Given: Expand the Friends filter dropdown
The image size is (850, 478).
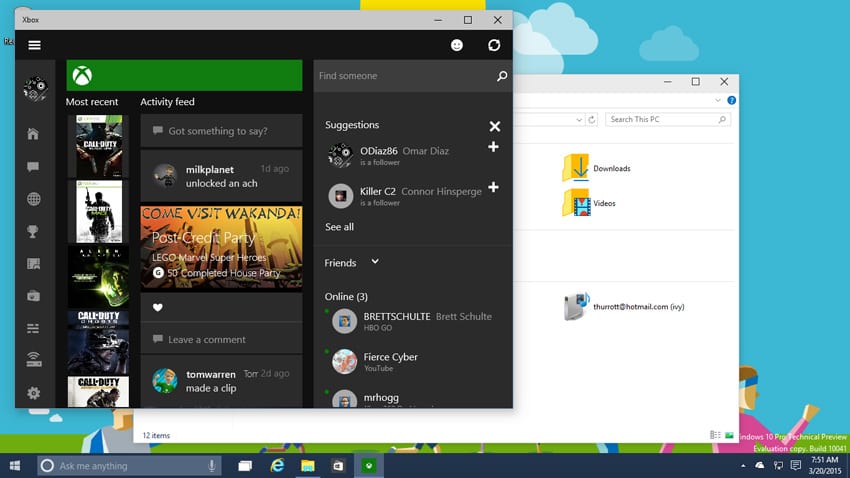Looking at the screenshot, I should [x=375, y=262].
